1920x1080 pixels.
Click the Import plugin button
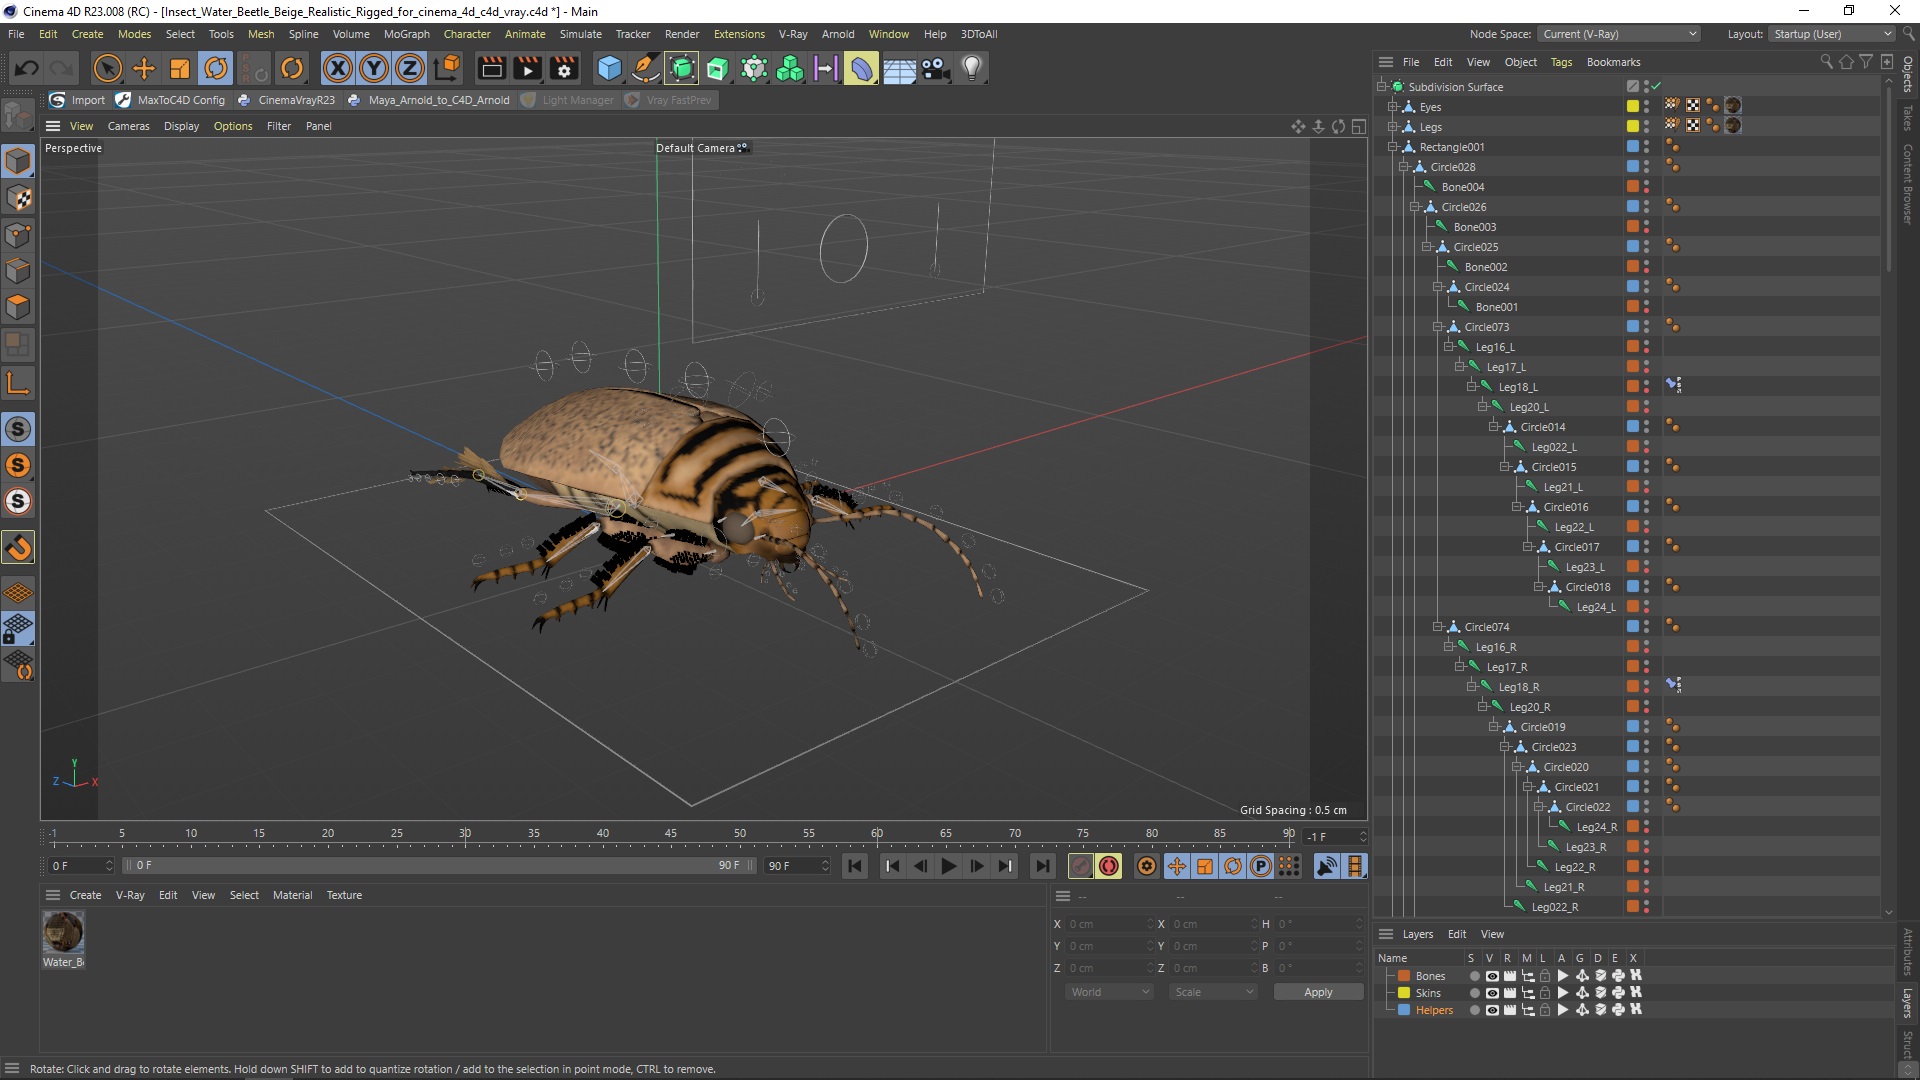coord(78,100)
